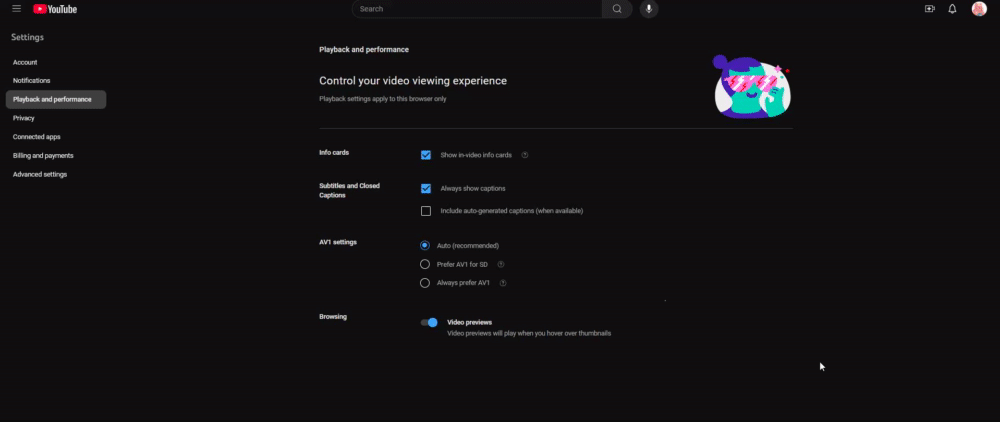The height and width of the screenshot is (422, 1000).
Task: Open the Create video button
Action: (x=929, y=9)
